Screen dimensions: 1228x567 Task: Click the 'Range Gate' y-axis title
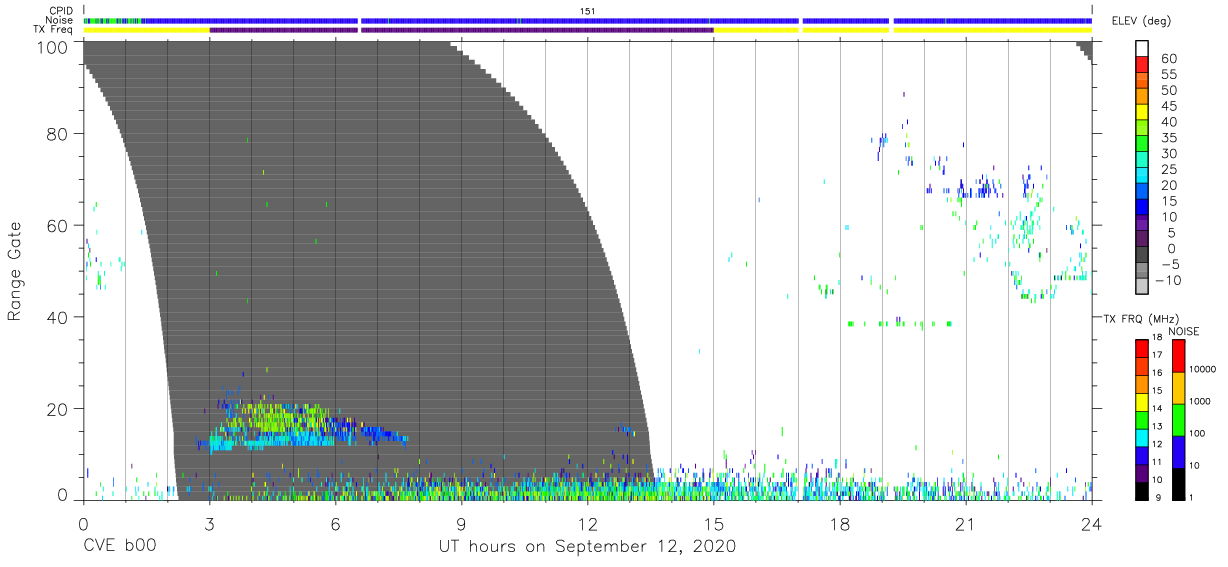[x=15, y=272]
